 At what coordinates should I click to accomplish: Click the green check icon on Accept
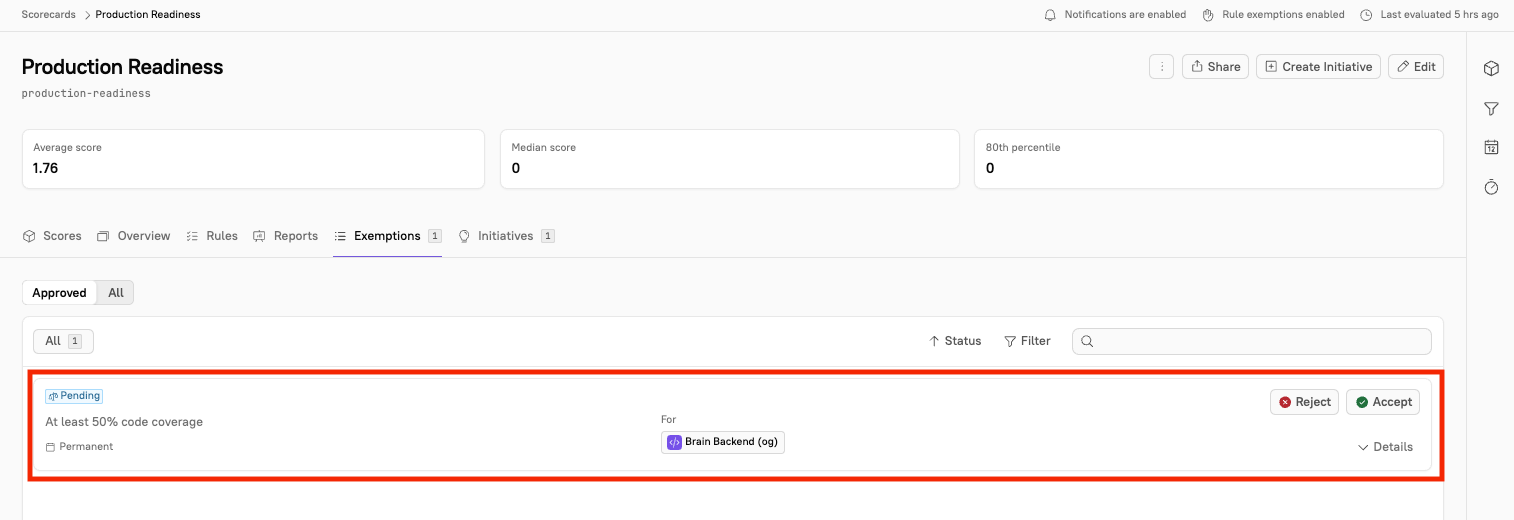click(x=1361, y=402)
